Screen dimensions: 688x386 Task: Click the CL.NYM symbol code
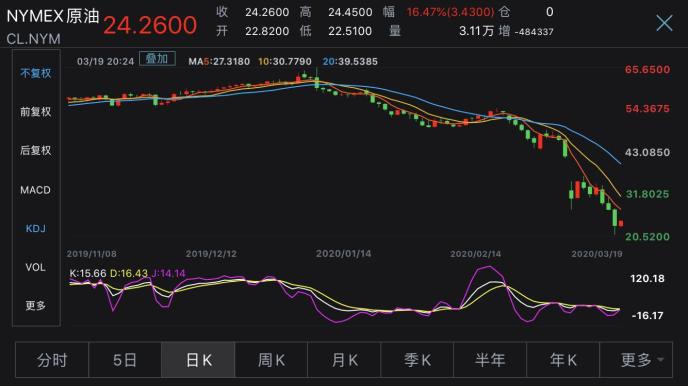coord(33,39)
